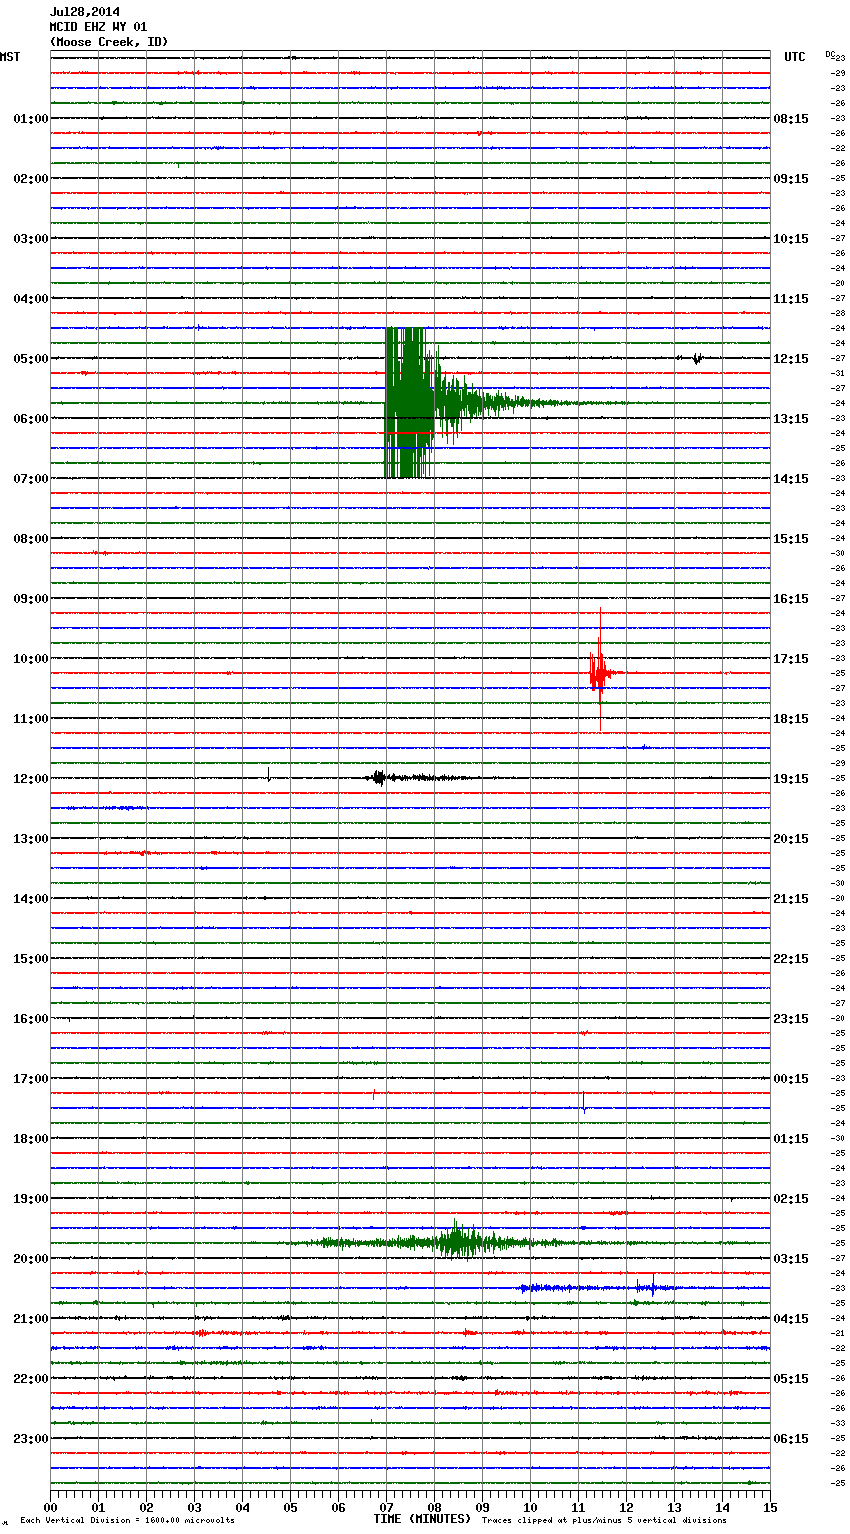Click the UTC timezone label
Image resolution: width=850 pixels, height=1534 pixels.
pyautogui.click(x=795, y=57)
